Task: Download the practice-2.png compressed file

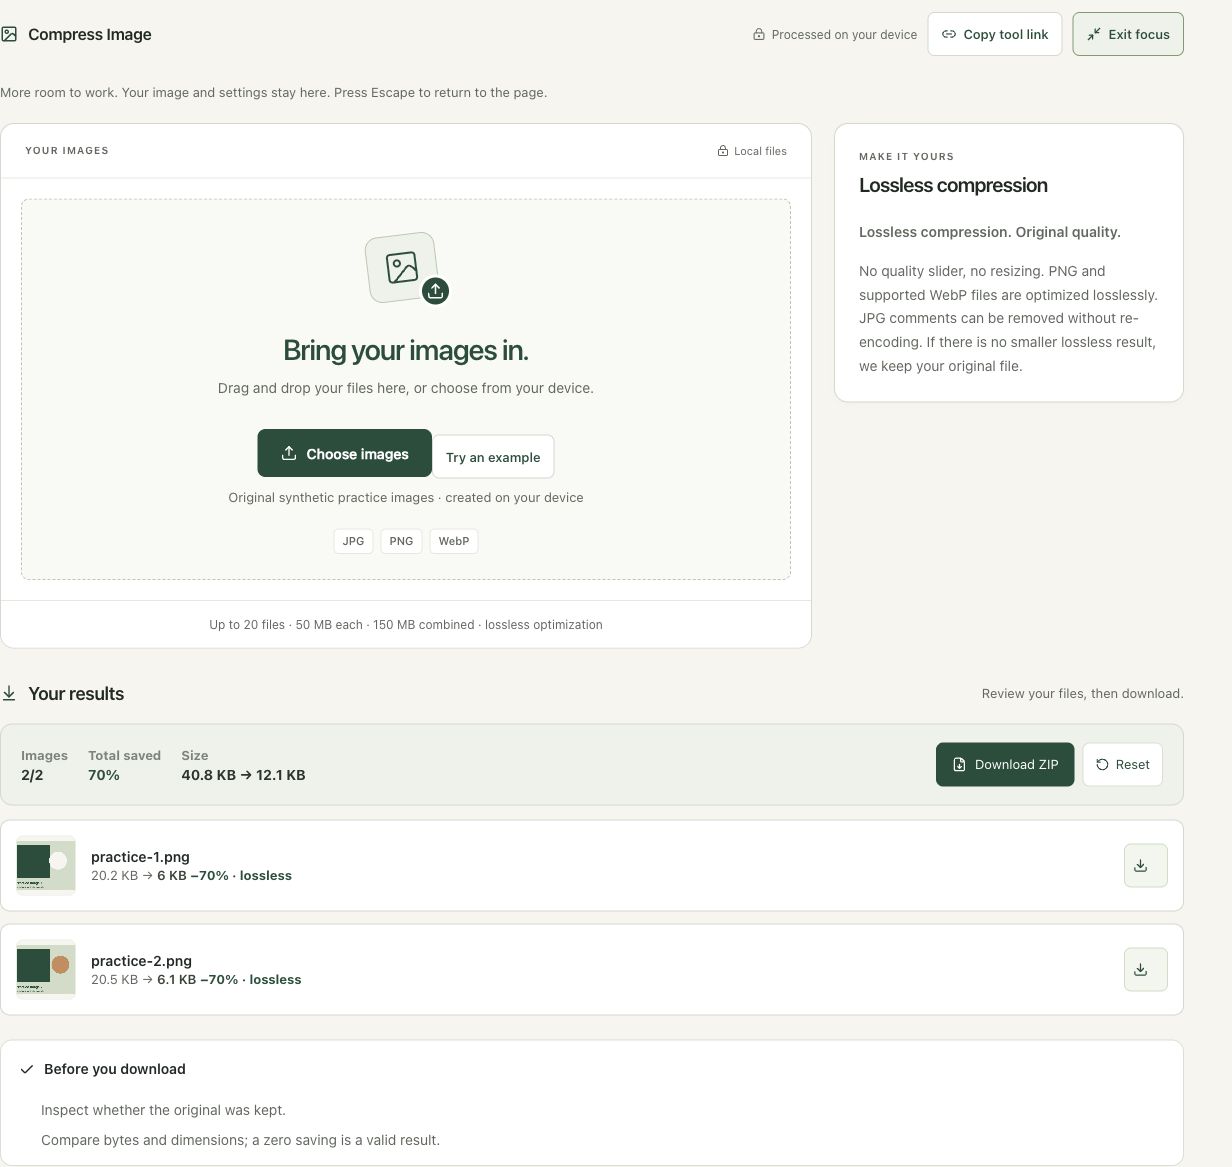Action: 1146,970
